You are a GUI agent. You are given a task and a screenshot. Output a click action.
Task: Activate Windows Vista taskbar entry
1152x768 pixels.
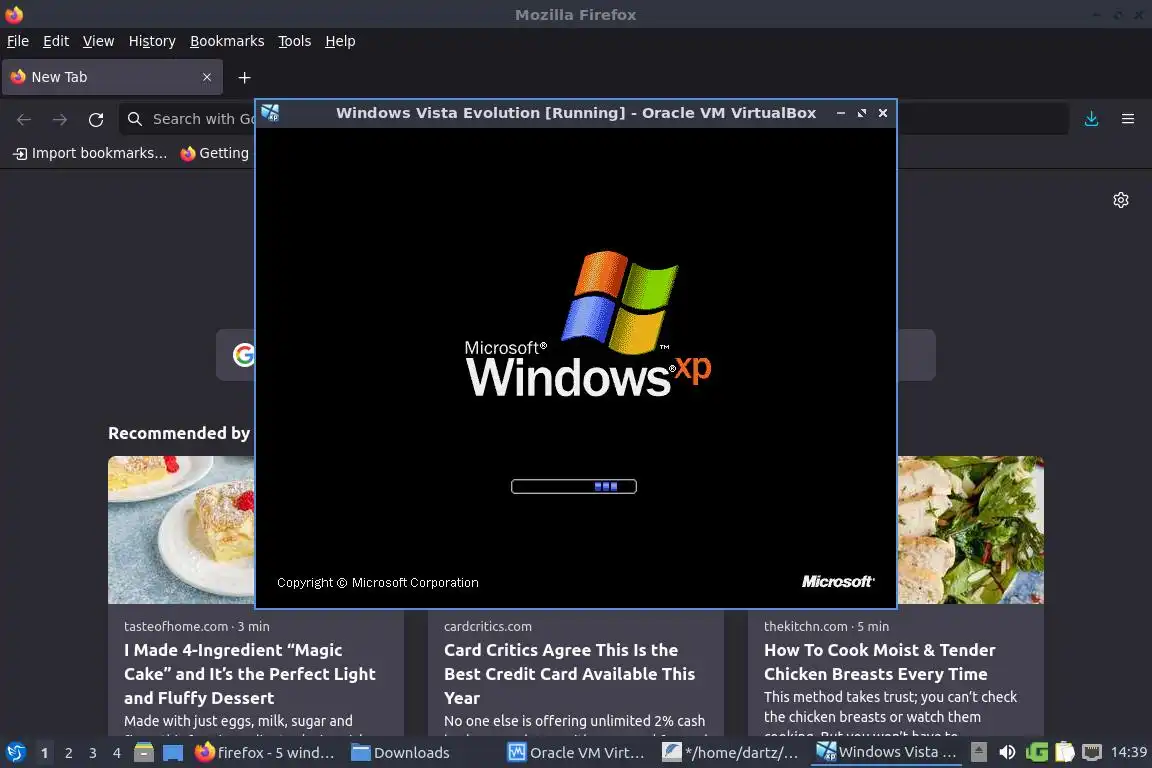887,753
